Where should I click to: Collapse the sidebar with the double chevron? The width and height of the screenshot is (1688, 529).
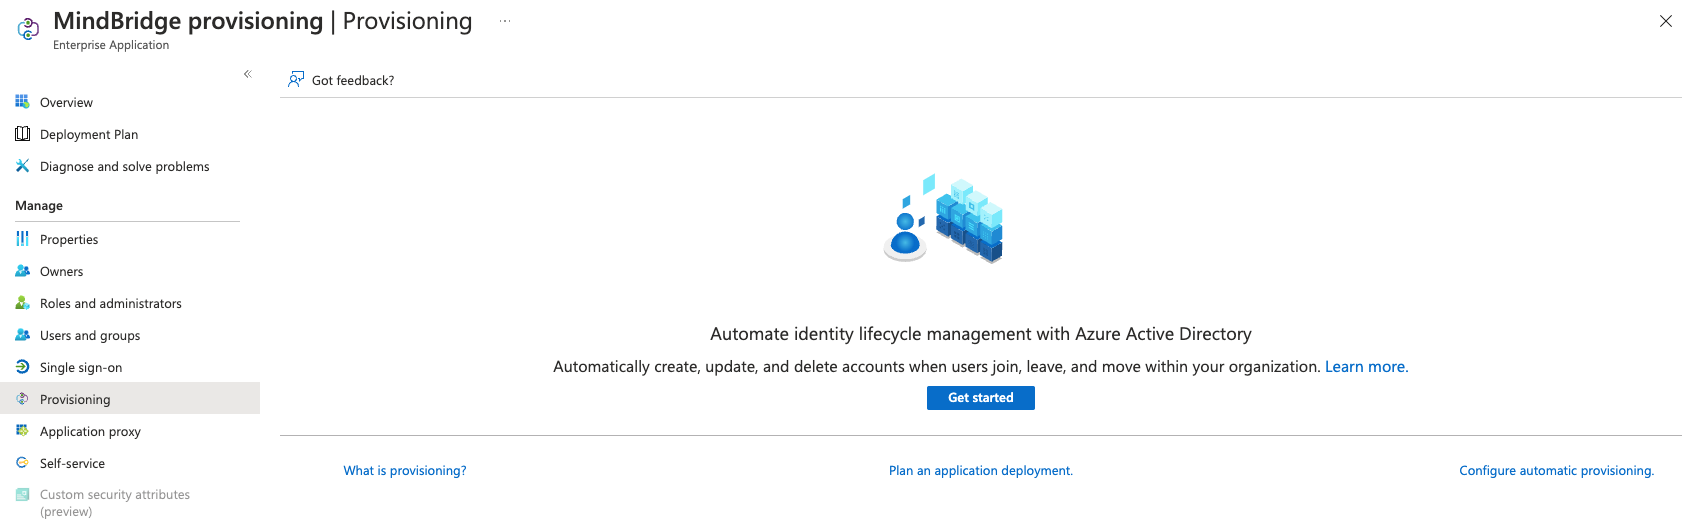(x=247, y=74)
